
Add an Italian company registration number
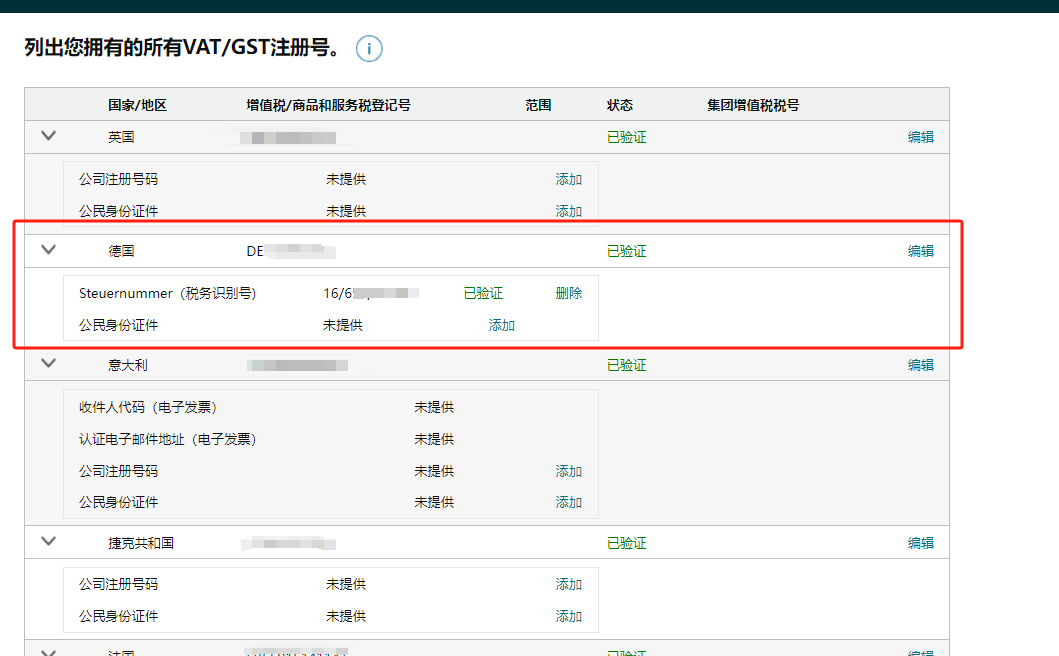click(x=568, y=471)
